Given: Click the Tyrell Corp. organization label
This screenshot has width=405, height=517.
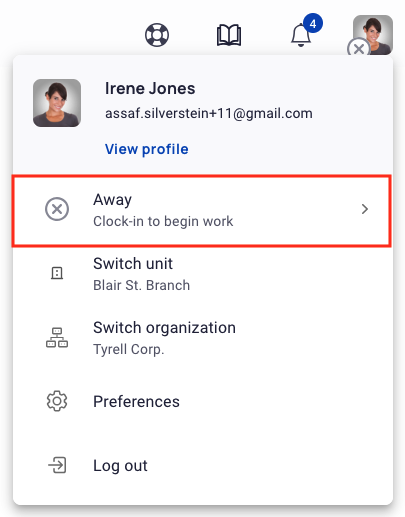Looking at the screenshot, I should 129,349.
